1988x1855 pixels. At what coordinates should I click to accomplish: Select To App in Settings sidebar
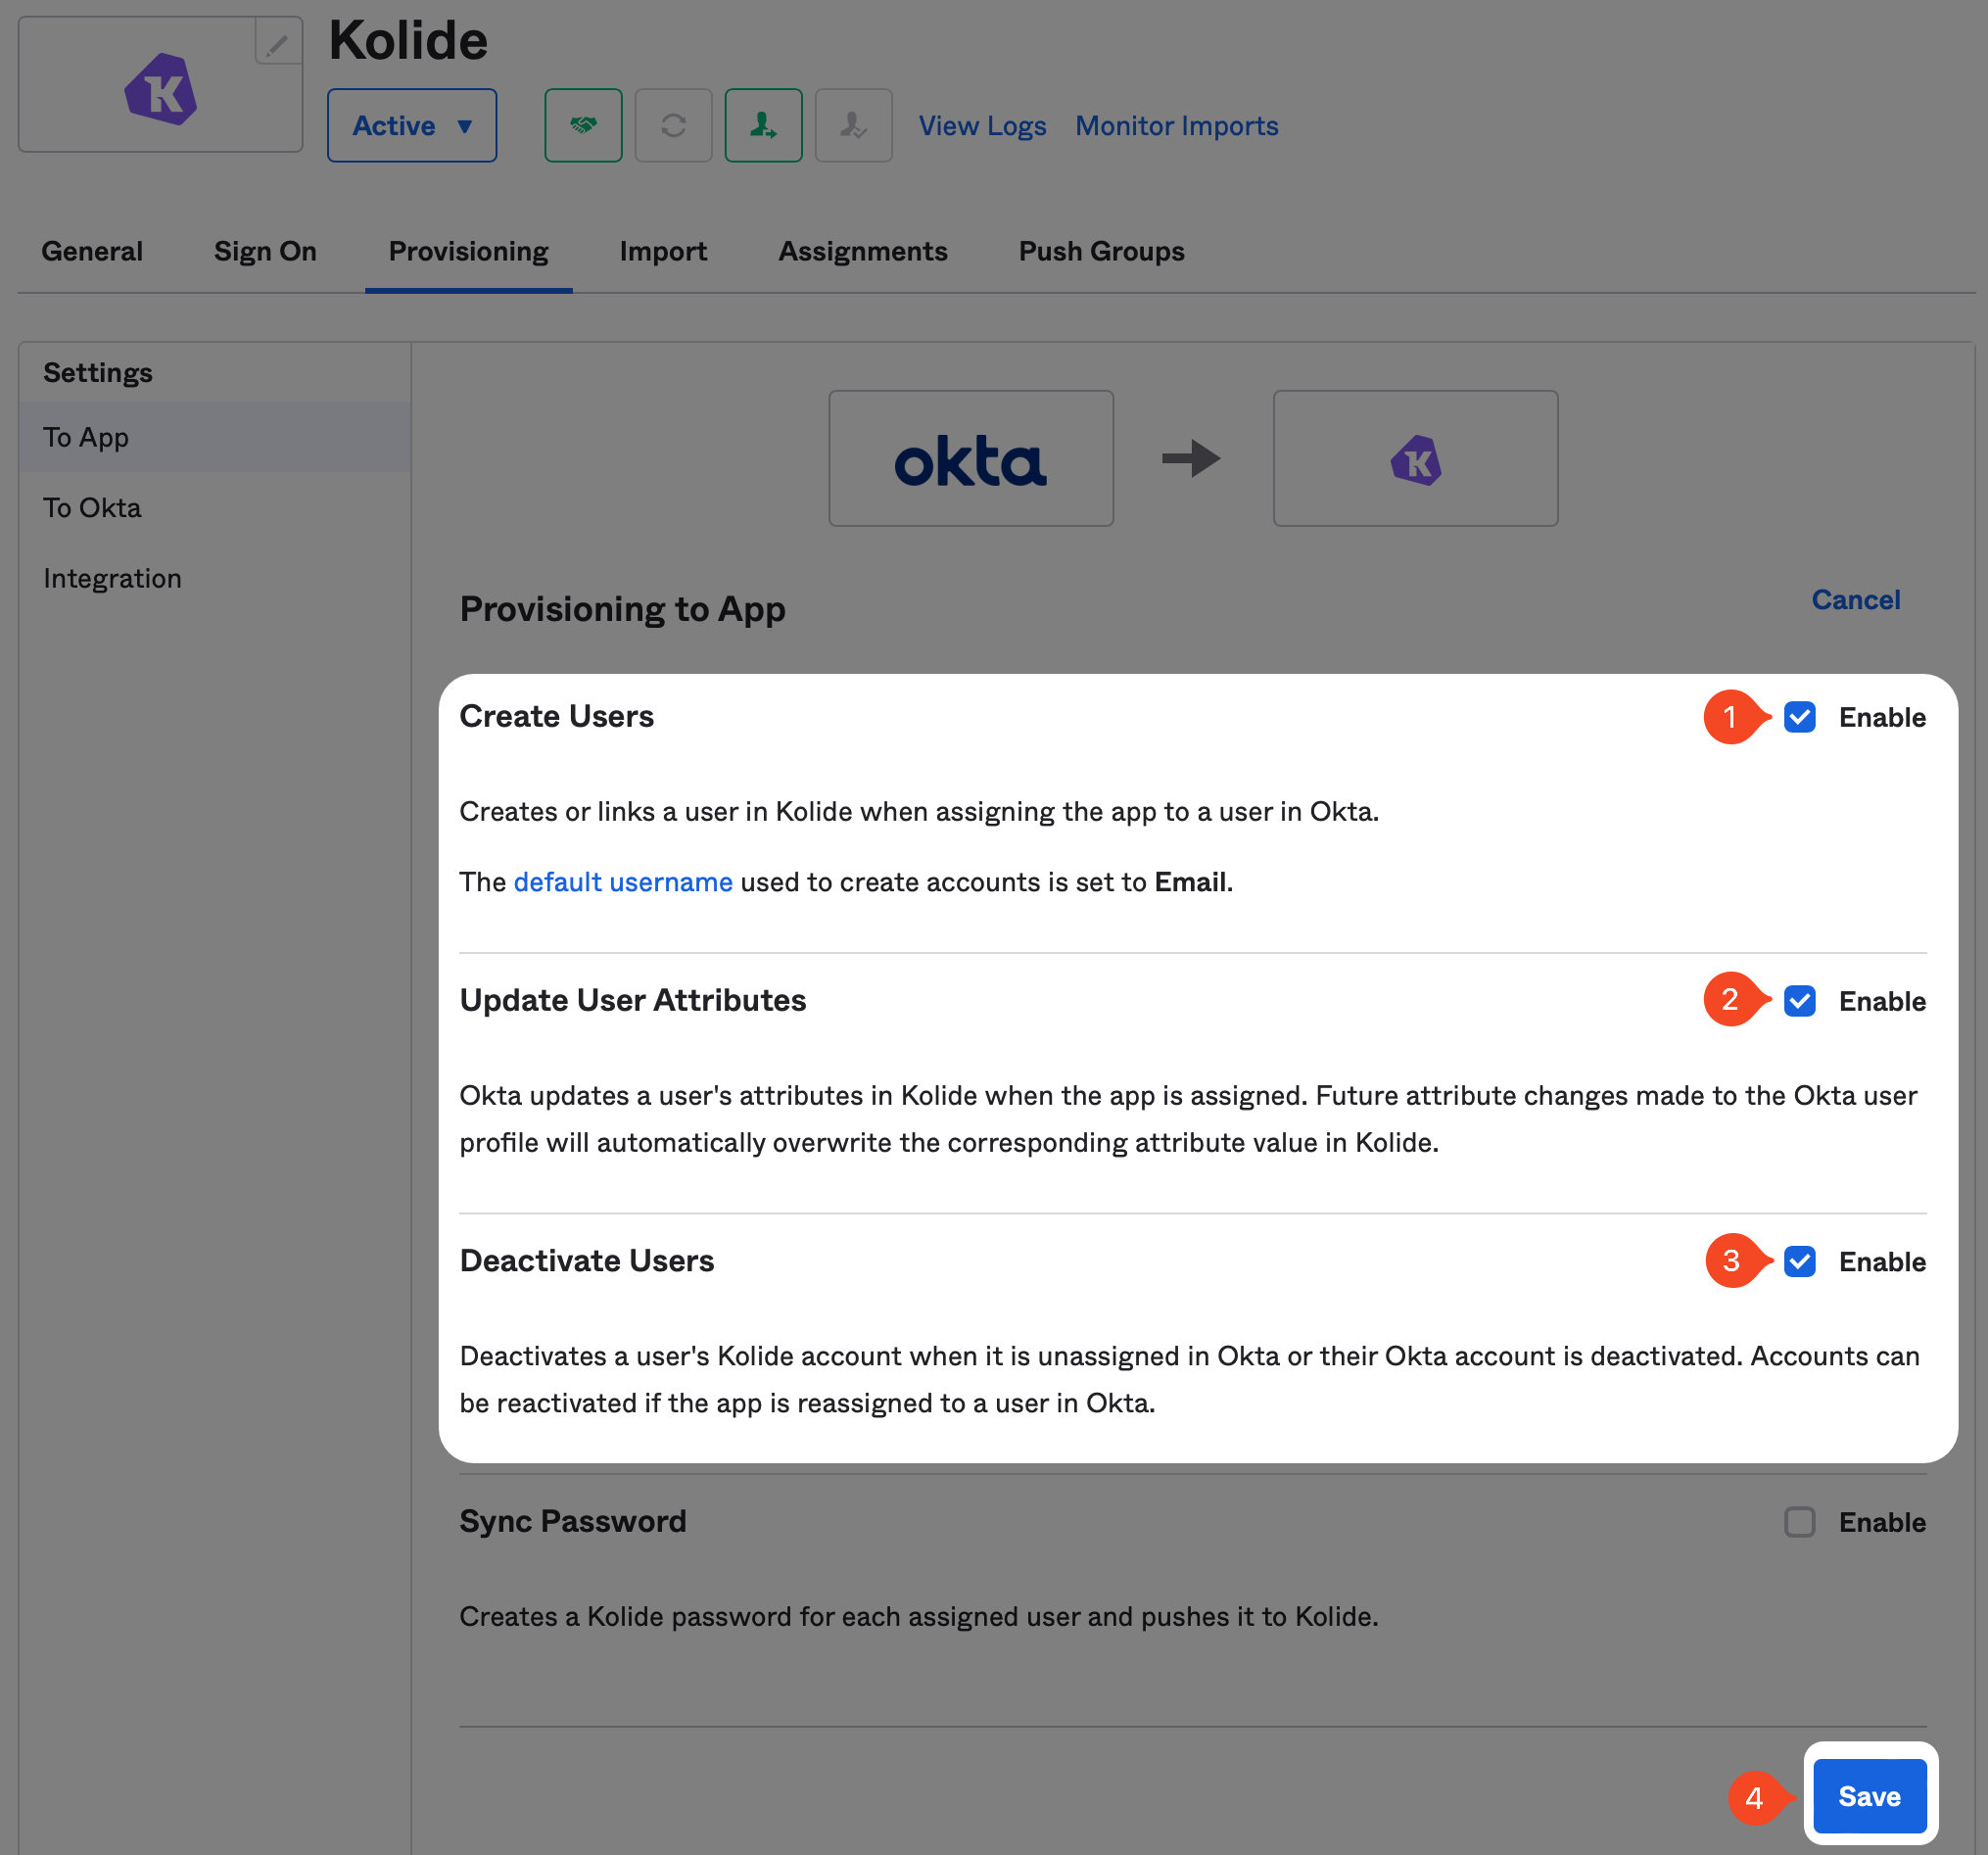click(x=214, y=437)
